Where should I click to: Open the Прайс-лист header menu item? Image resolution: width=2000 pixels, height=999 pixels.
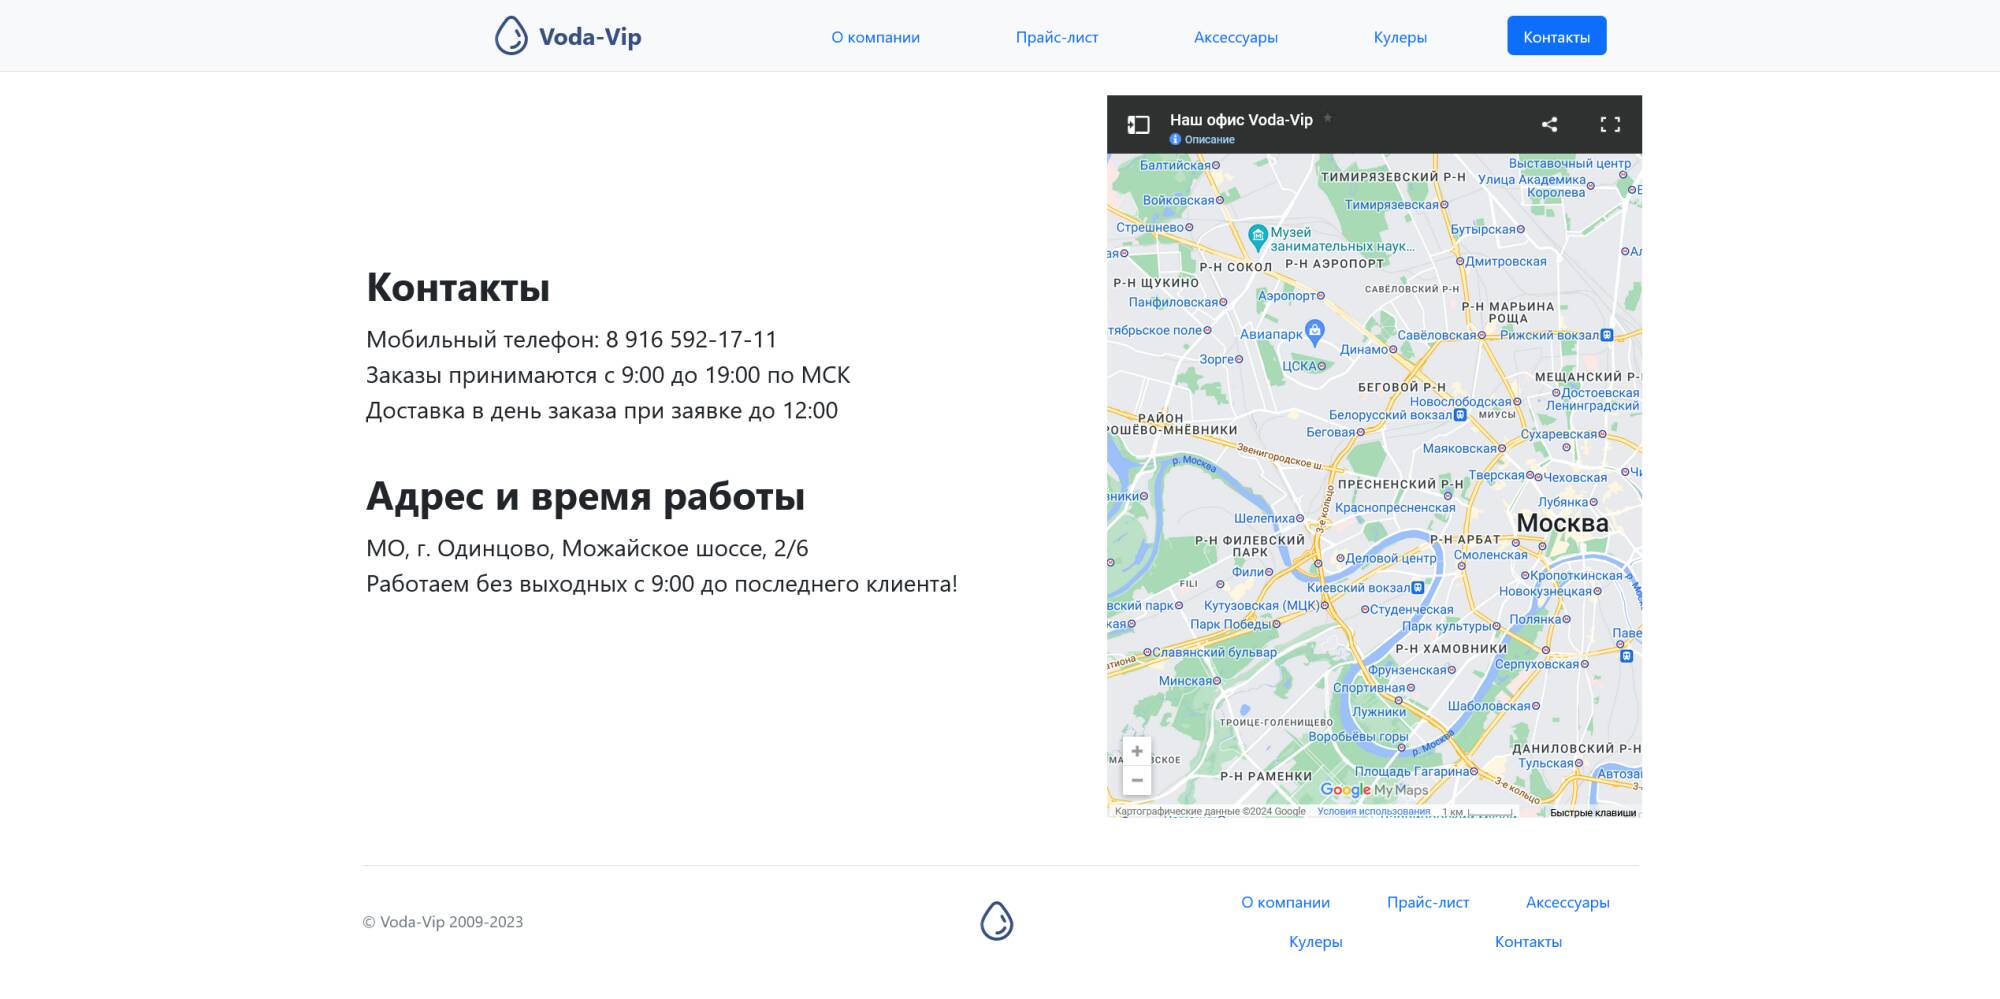[1057, 37]
